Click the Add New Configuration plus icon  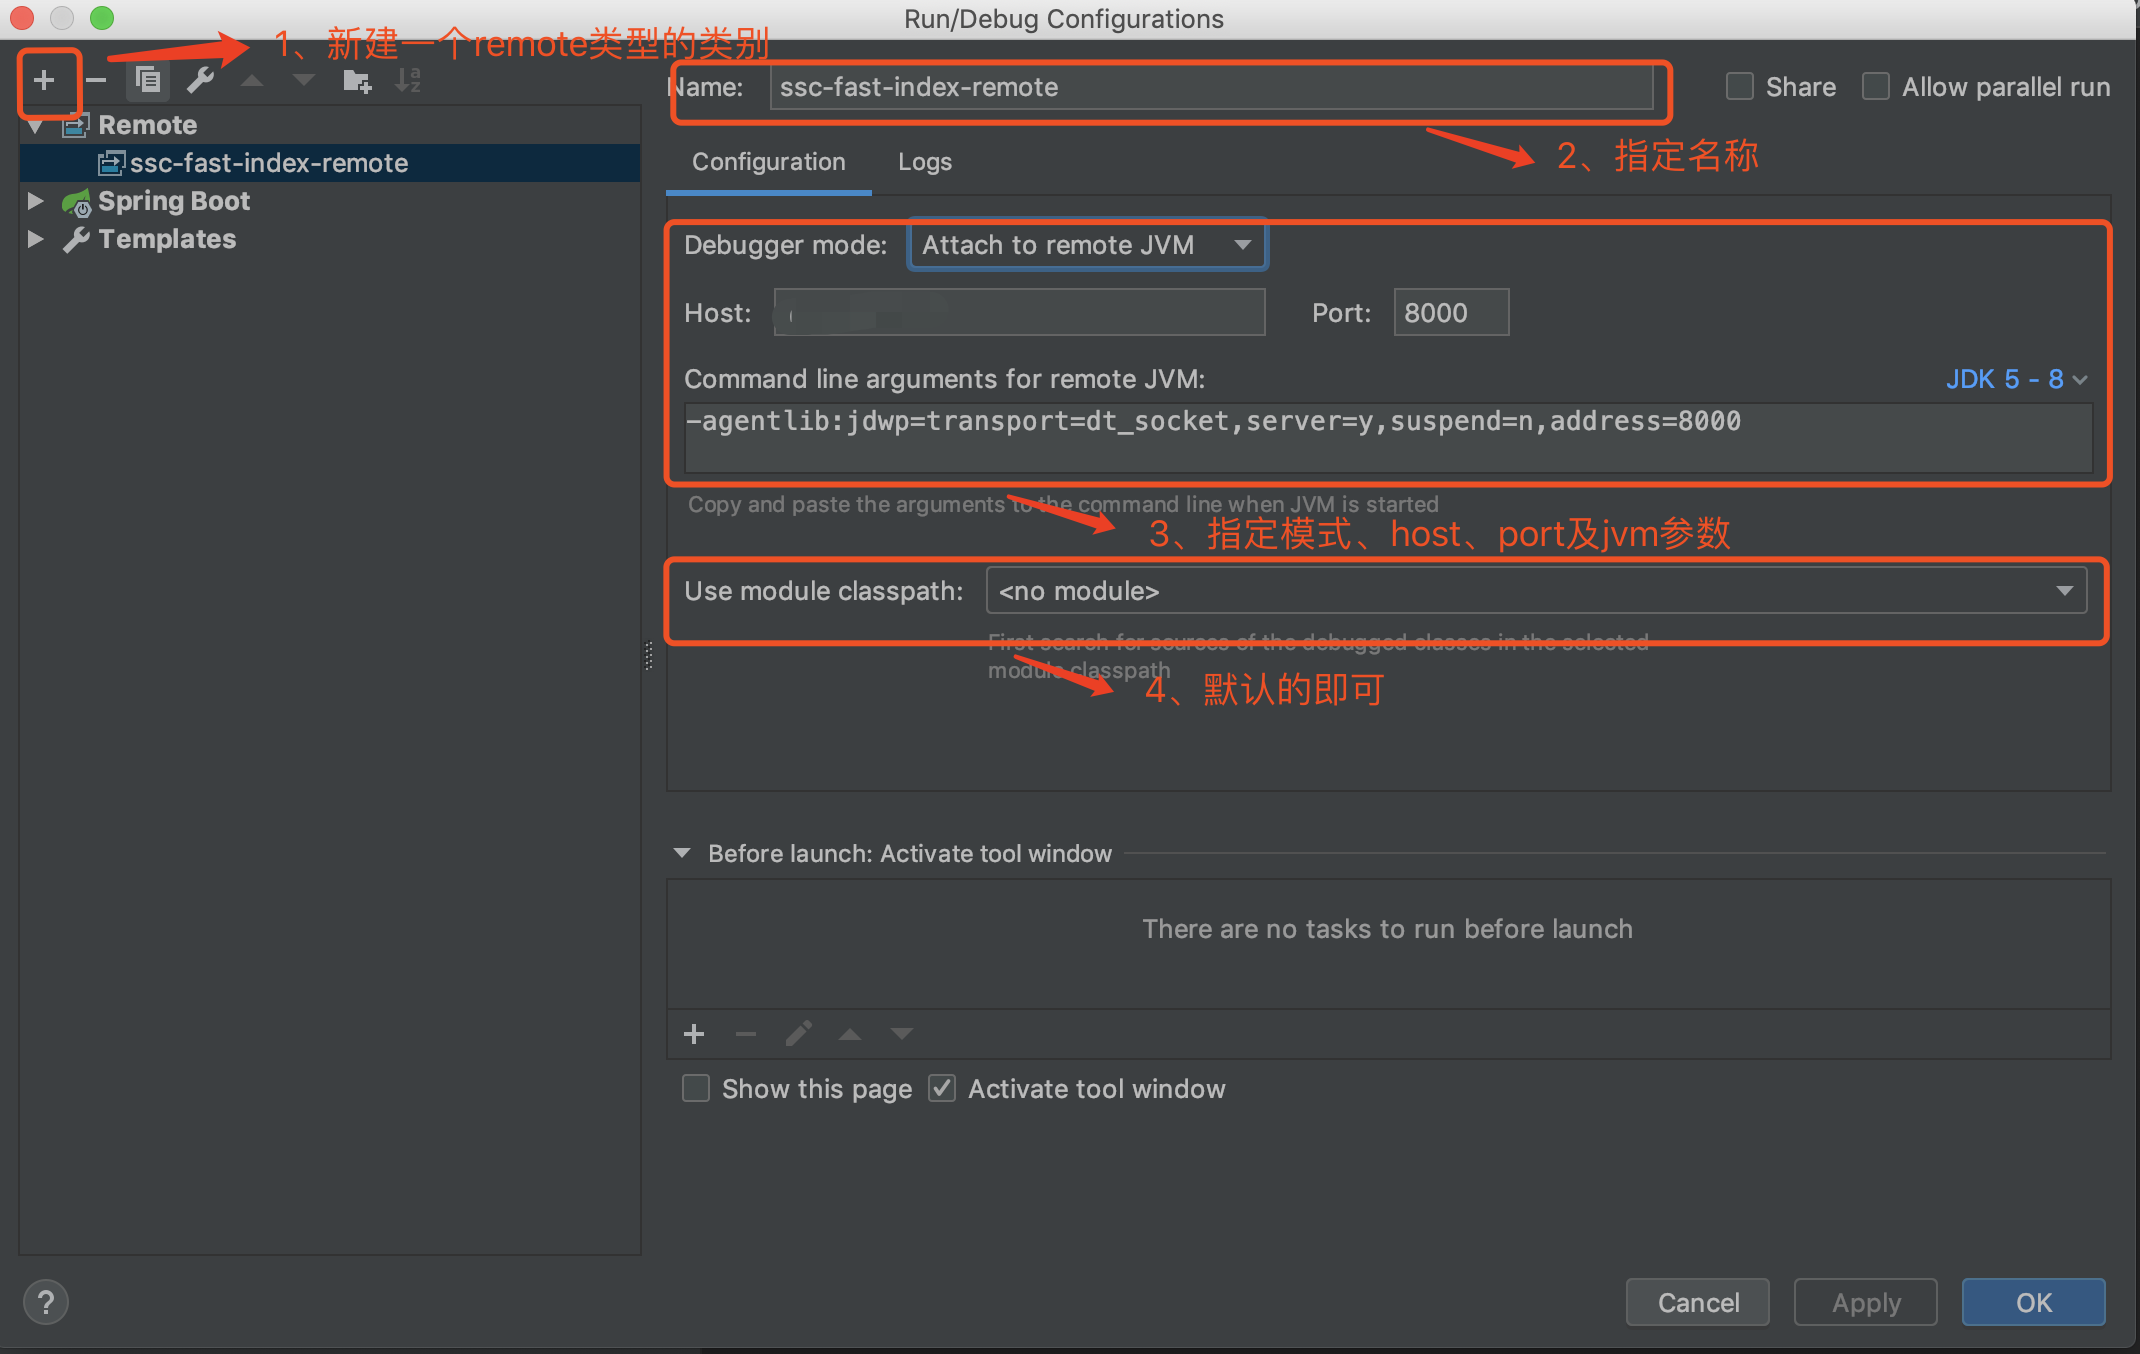pyautogui.click(x=44, y=80)
